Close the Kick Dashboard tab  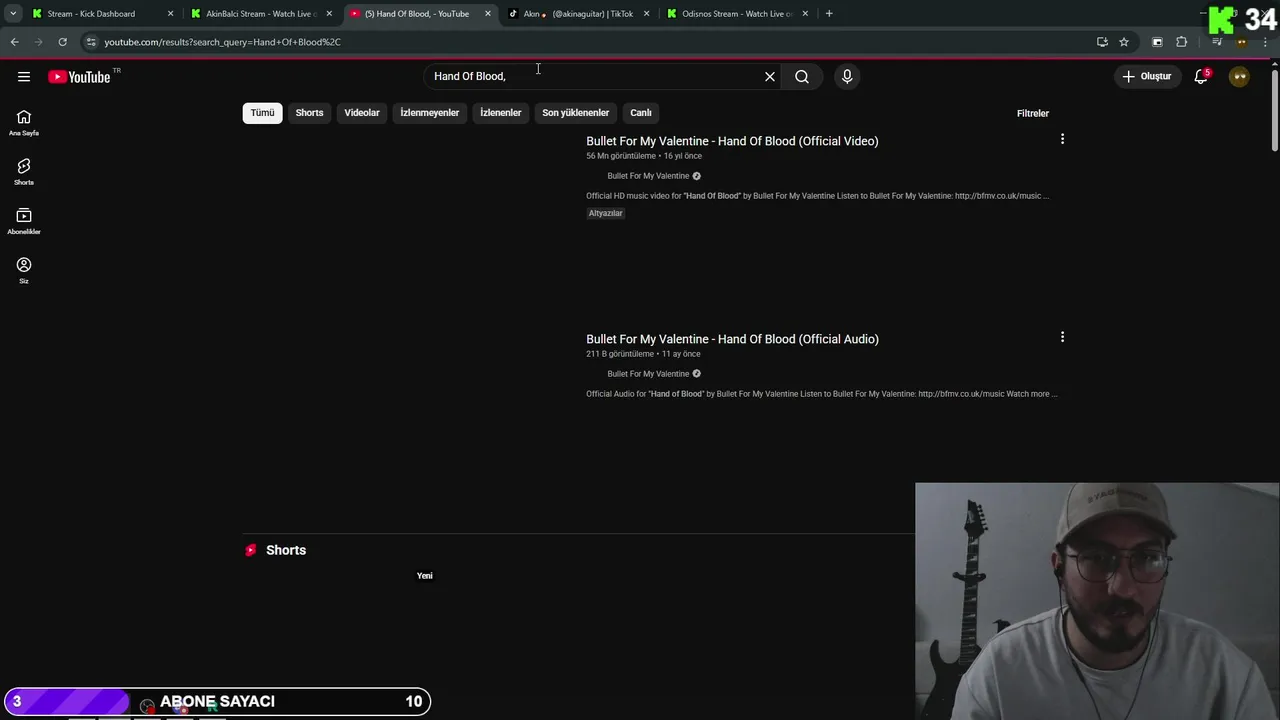pos(170,14)
